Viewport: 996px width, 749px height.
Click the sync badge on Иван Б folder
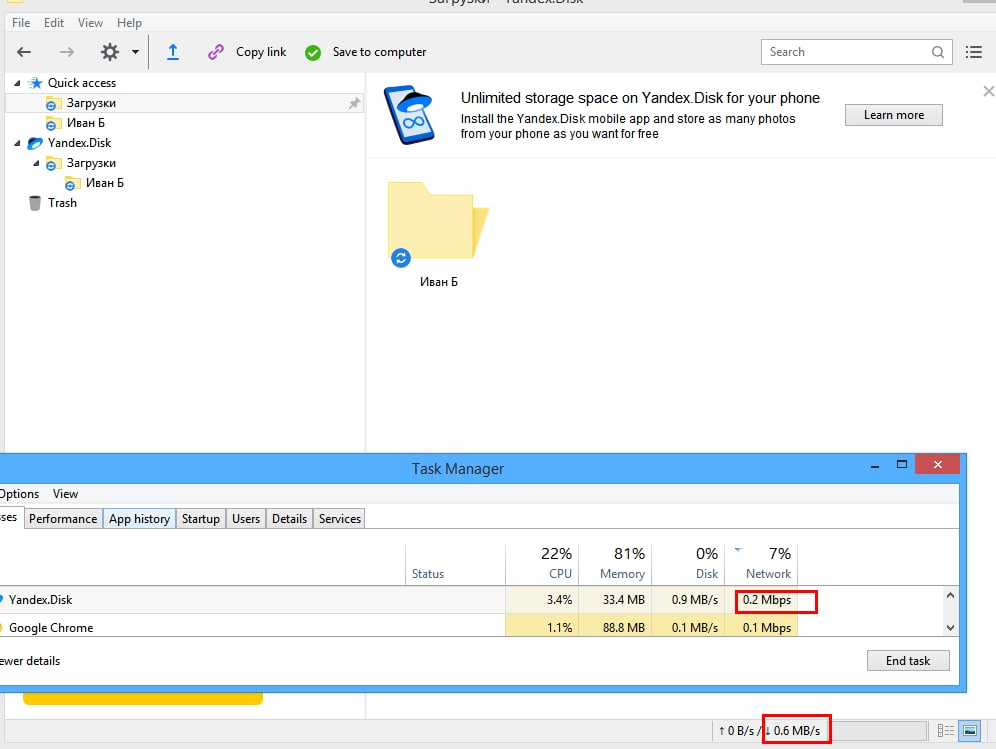pyautogui.click(x=400, y=257)
